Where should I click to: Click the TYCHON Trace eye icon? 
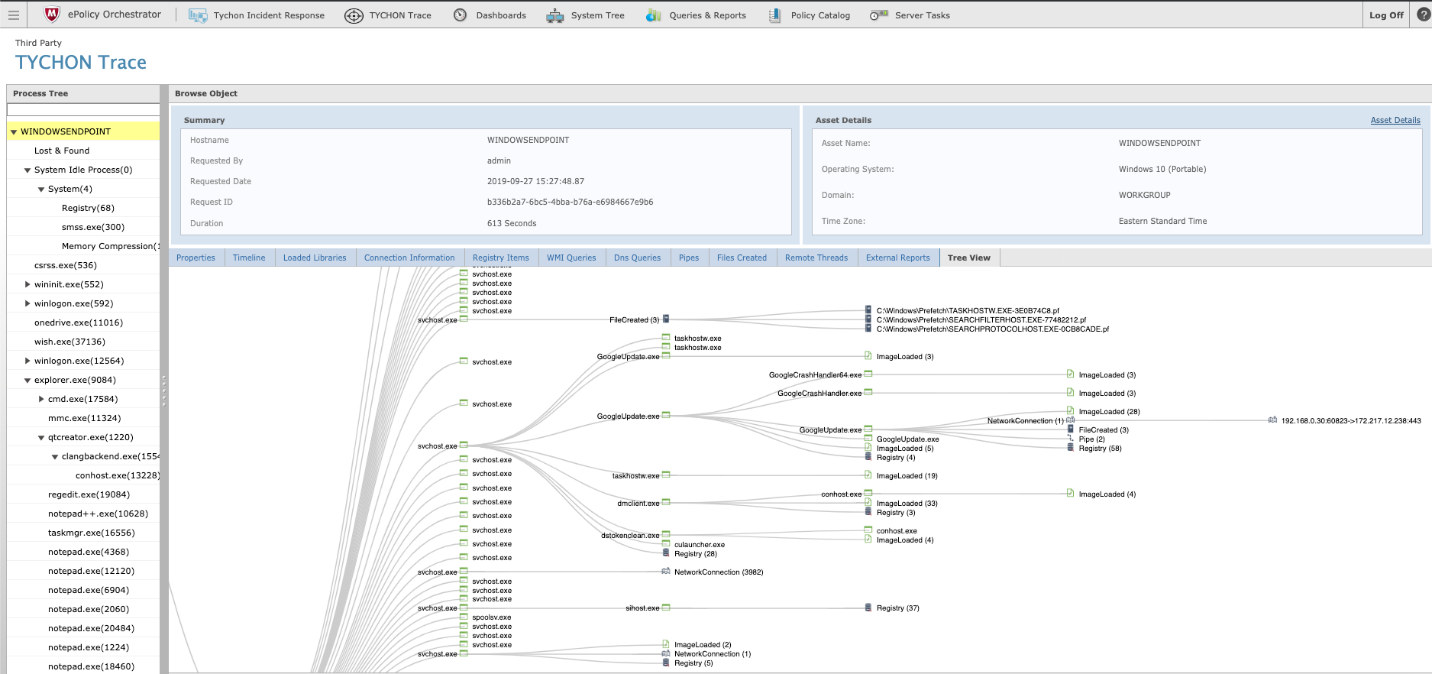[x=353, y=15]
